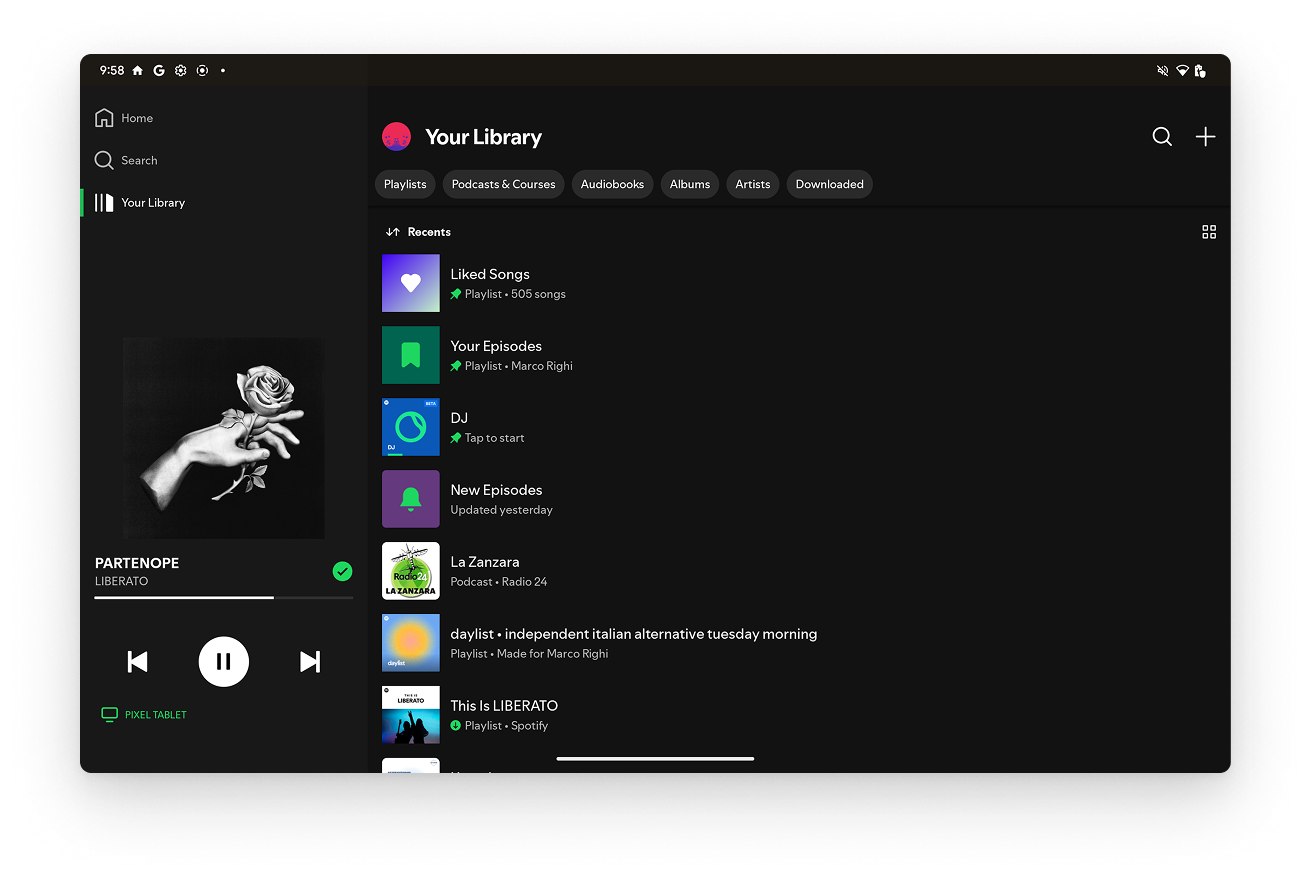The width and height of the screenshot is (1311, 879).
Task: Tap the muted bell status icon
Action: tap(1162, 71)
